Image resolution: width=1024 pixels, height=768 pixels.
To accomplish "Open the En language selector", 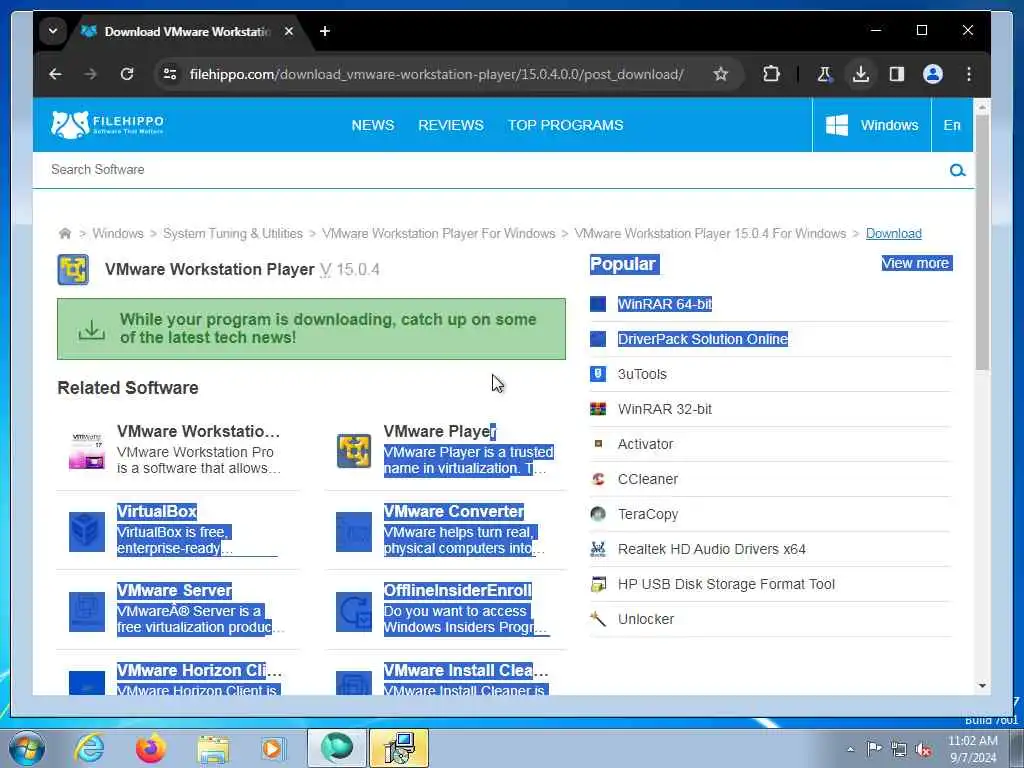I will coord(952,125).
